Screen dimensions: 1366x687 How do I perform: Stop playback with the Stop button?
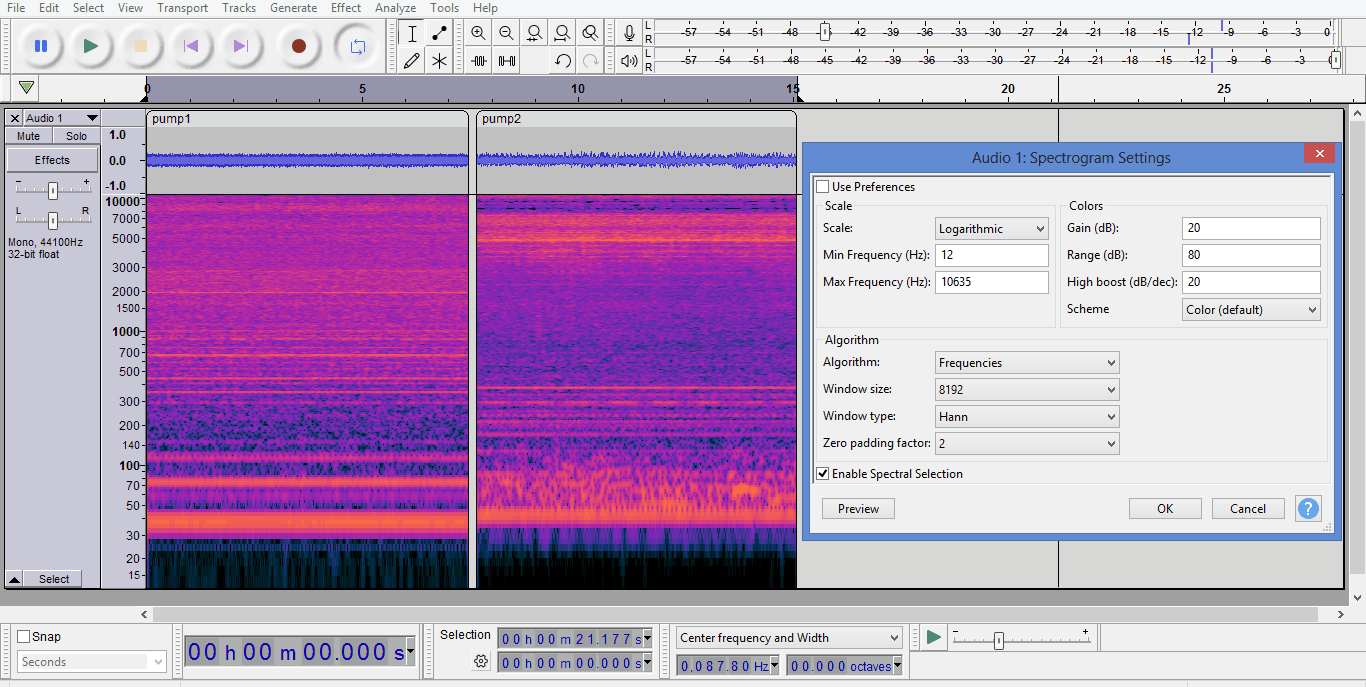click(141, 46)
